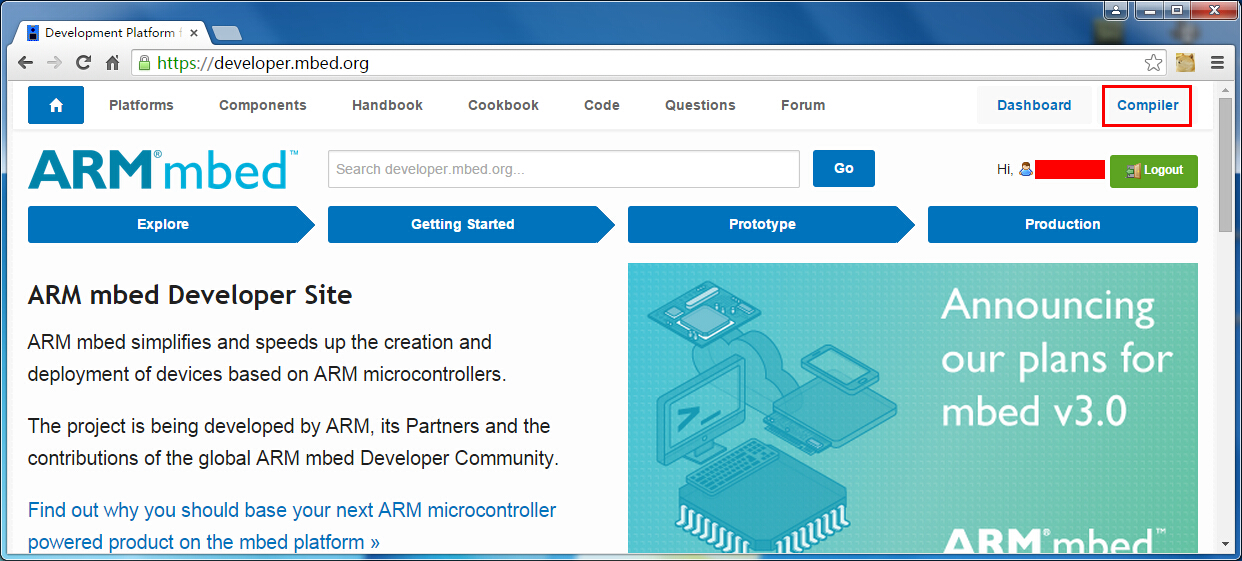Click the browser back arrow

26,63
